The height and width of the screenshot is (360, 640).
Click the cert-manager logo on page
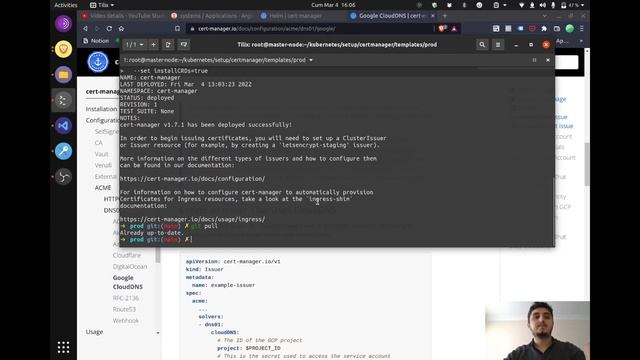pos(98,62)
